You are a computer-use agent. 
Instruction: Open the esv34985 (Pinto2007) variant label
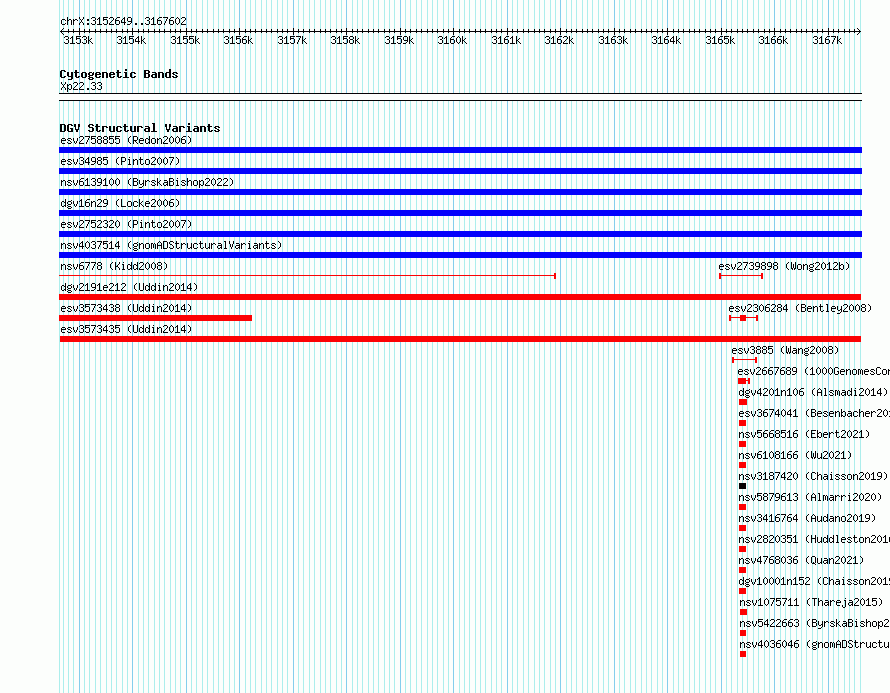120,161
